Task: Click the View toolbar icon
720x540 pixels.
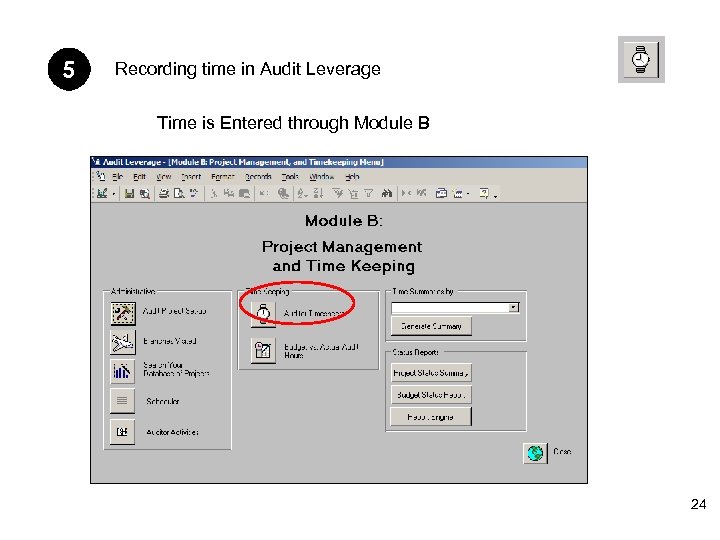Action: (102, 193)
